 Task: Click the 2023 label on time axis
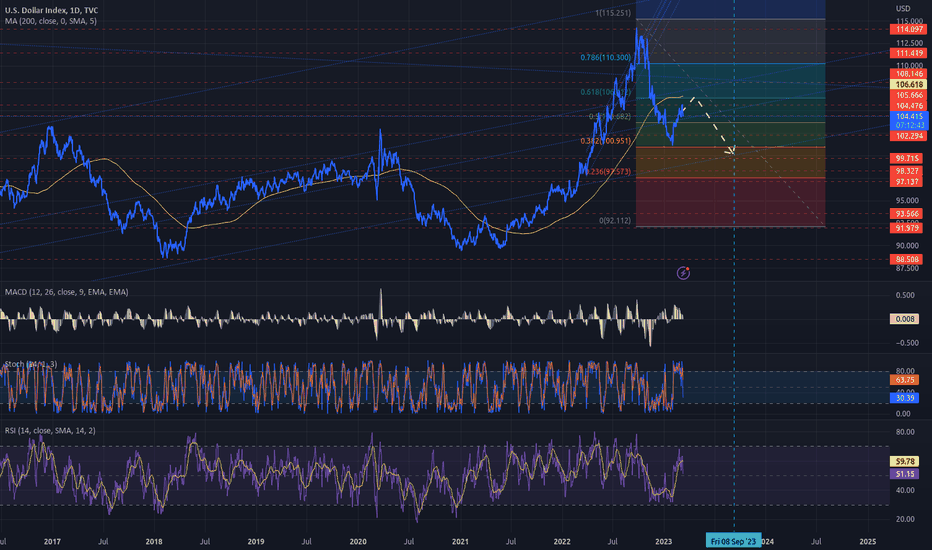(x=663, y=542)
